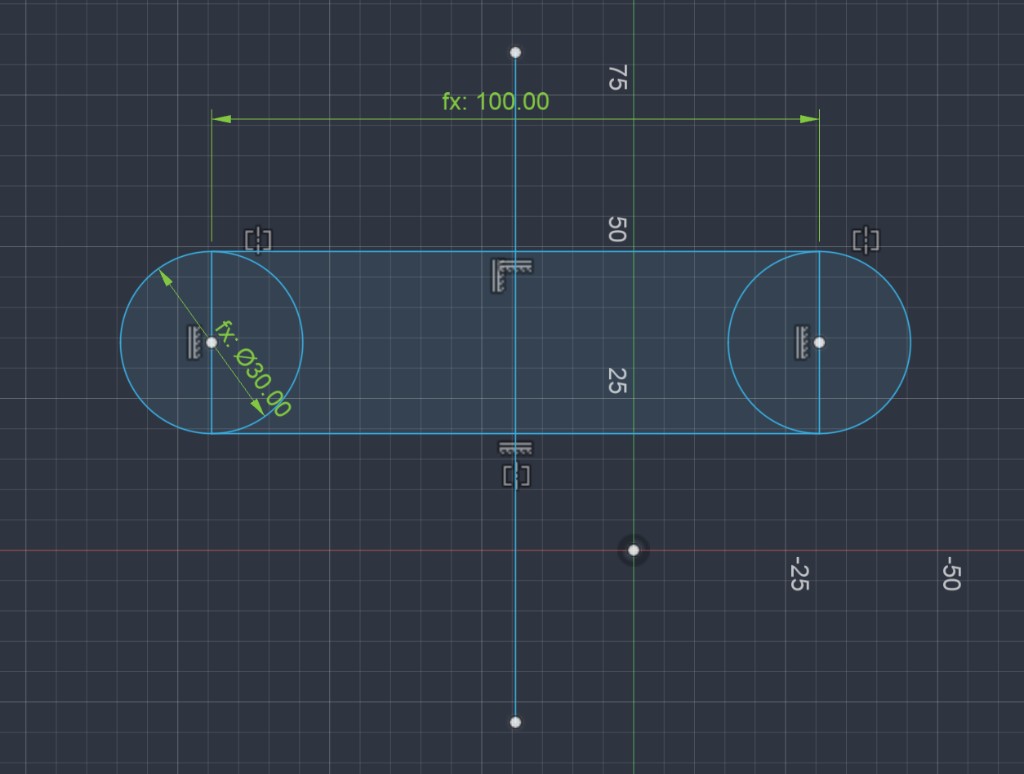Screen dimensions: 1024x774
Task: Click the grid axis label 25 inside the slot
Action: click(617, 380)
